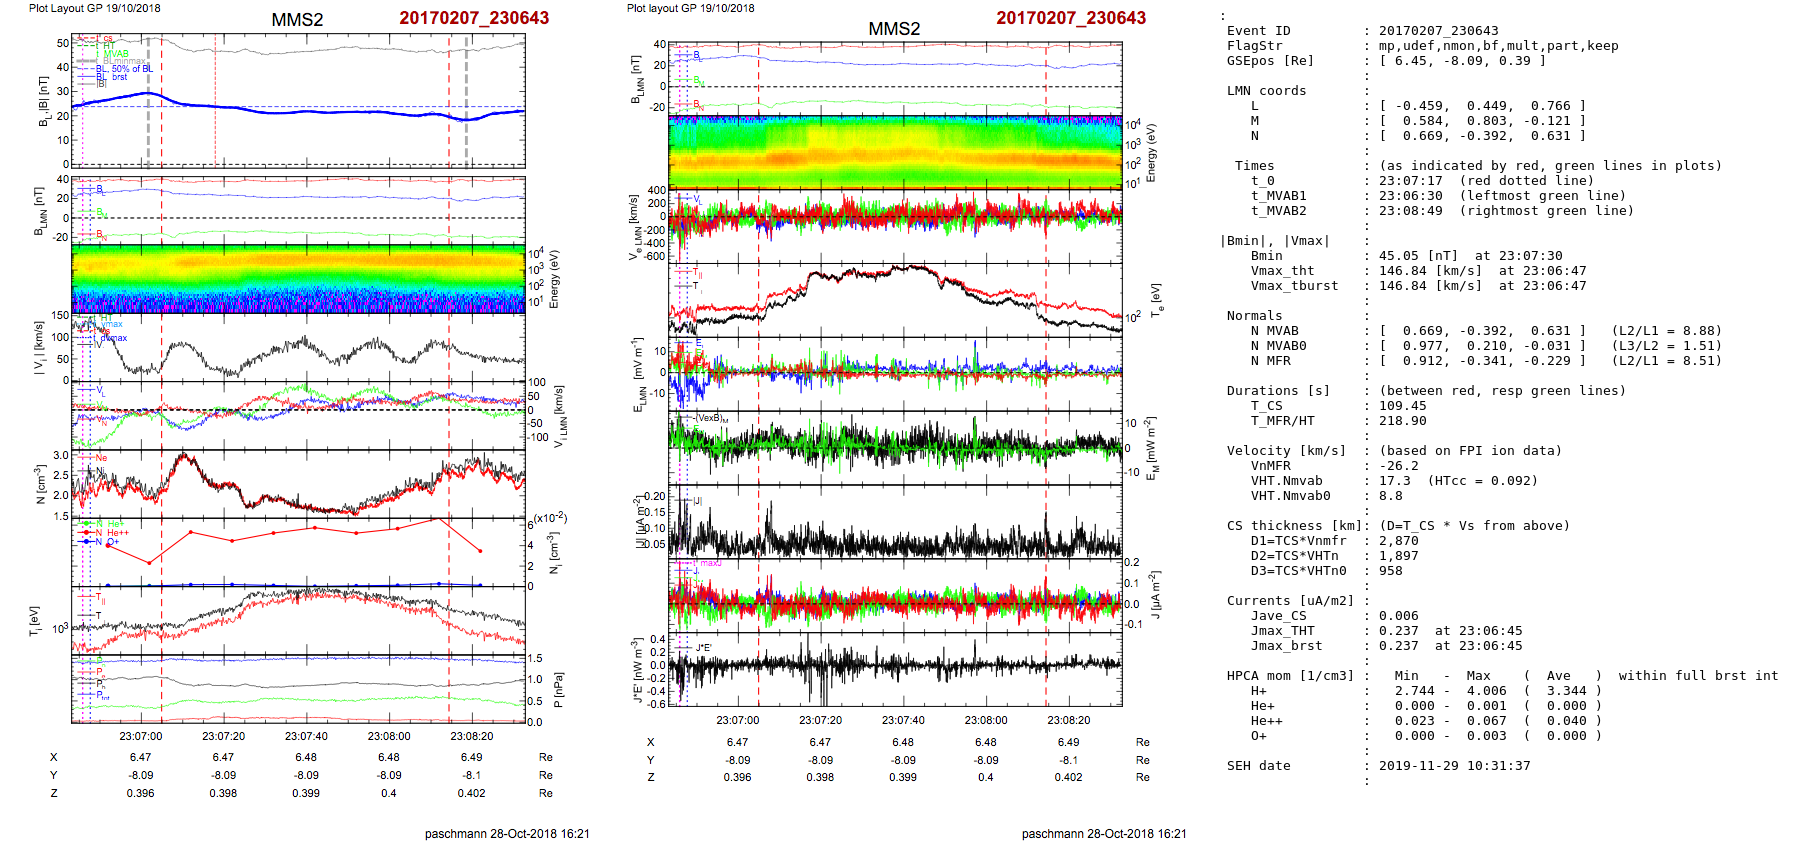Click the VHT.Nmvab0 value 8.8
The width and height of the screenshot is (1804, 841).
(1390, 496)
